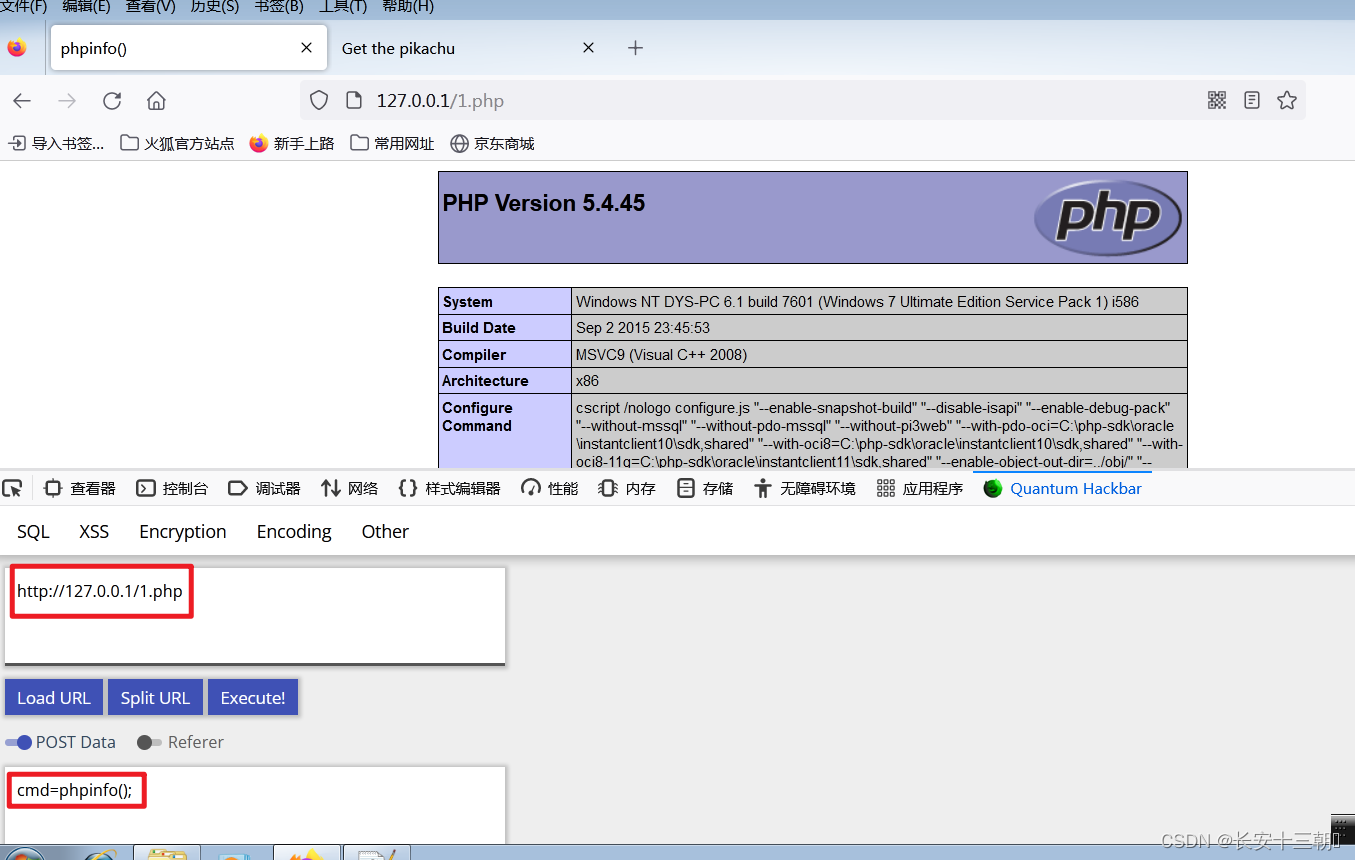Click the Load URL button
This screenshot has height=860, width=1355.
(54, 698)
